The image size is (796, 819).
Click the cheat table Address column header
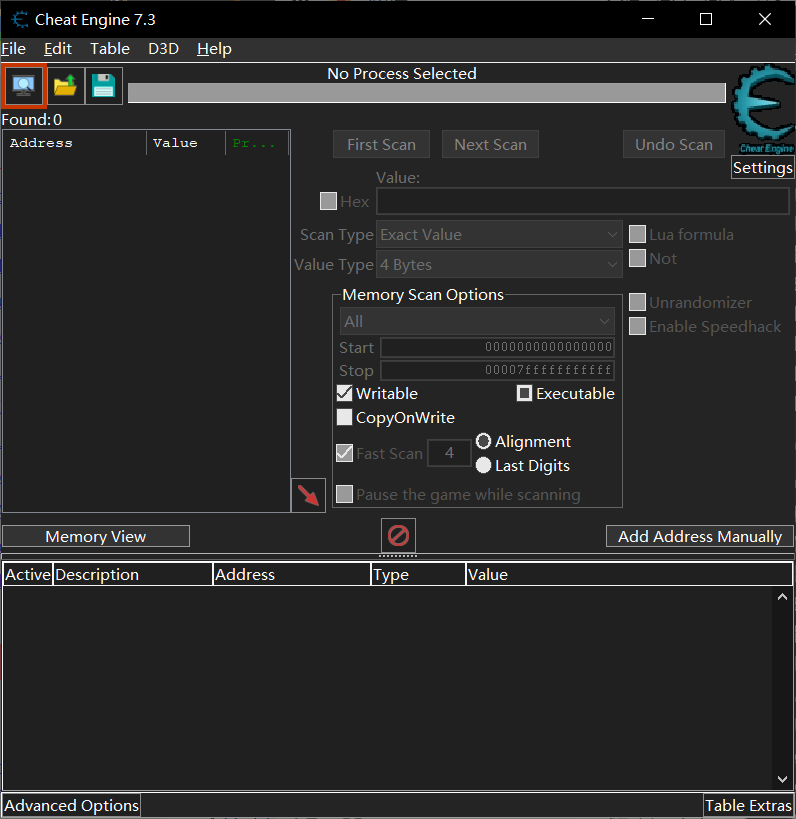point(292,575)
